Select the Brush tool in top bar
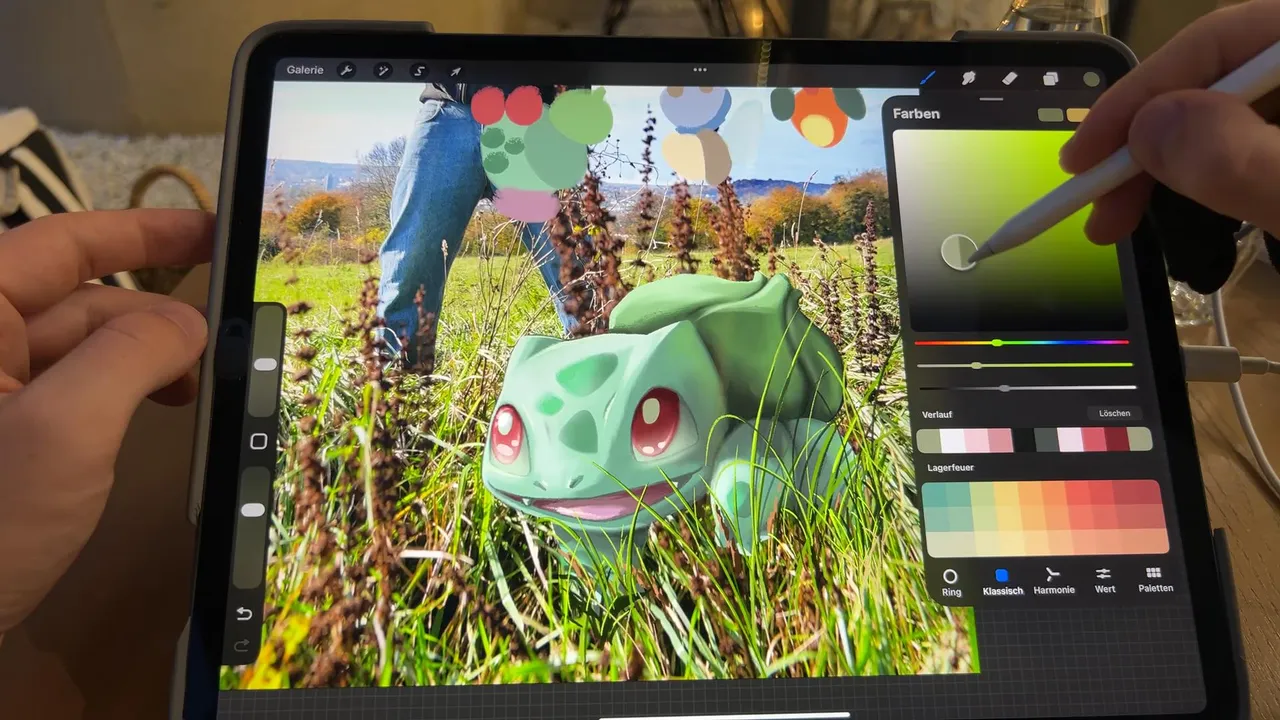This screenshot has width=1280, height=720. [928, 77]
